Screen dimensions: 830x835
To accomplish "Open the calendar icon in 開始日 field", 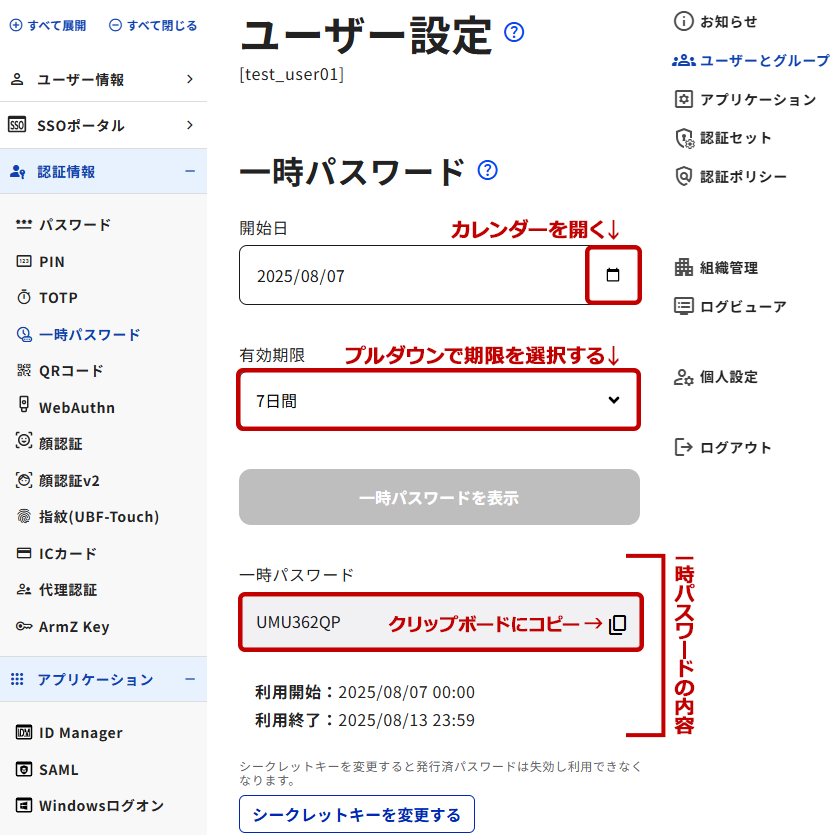I will click(613, 276).
